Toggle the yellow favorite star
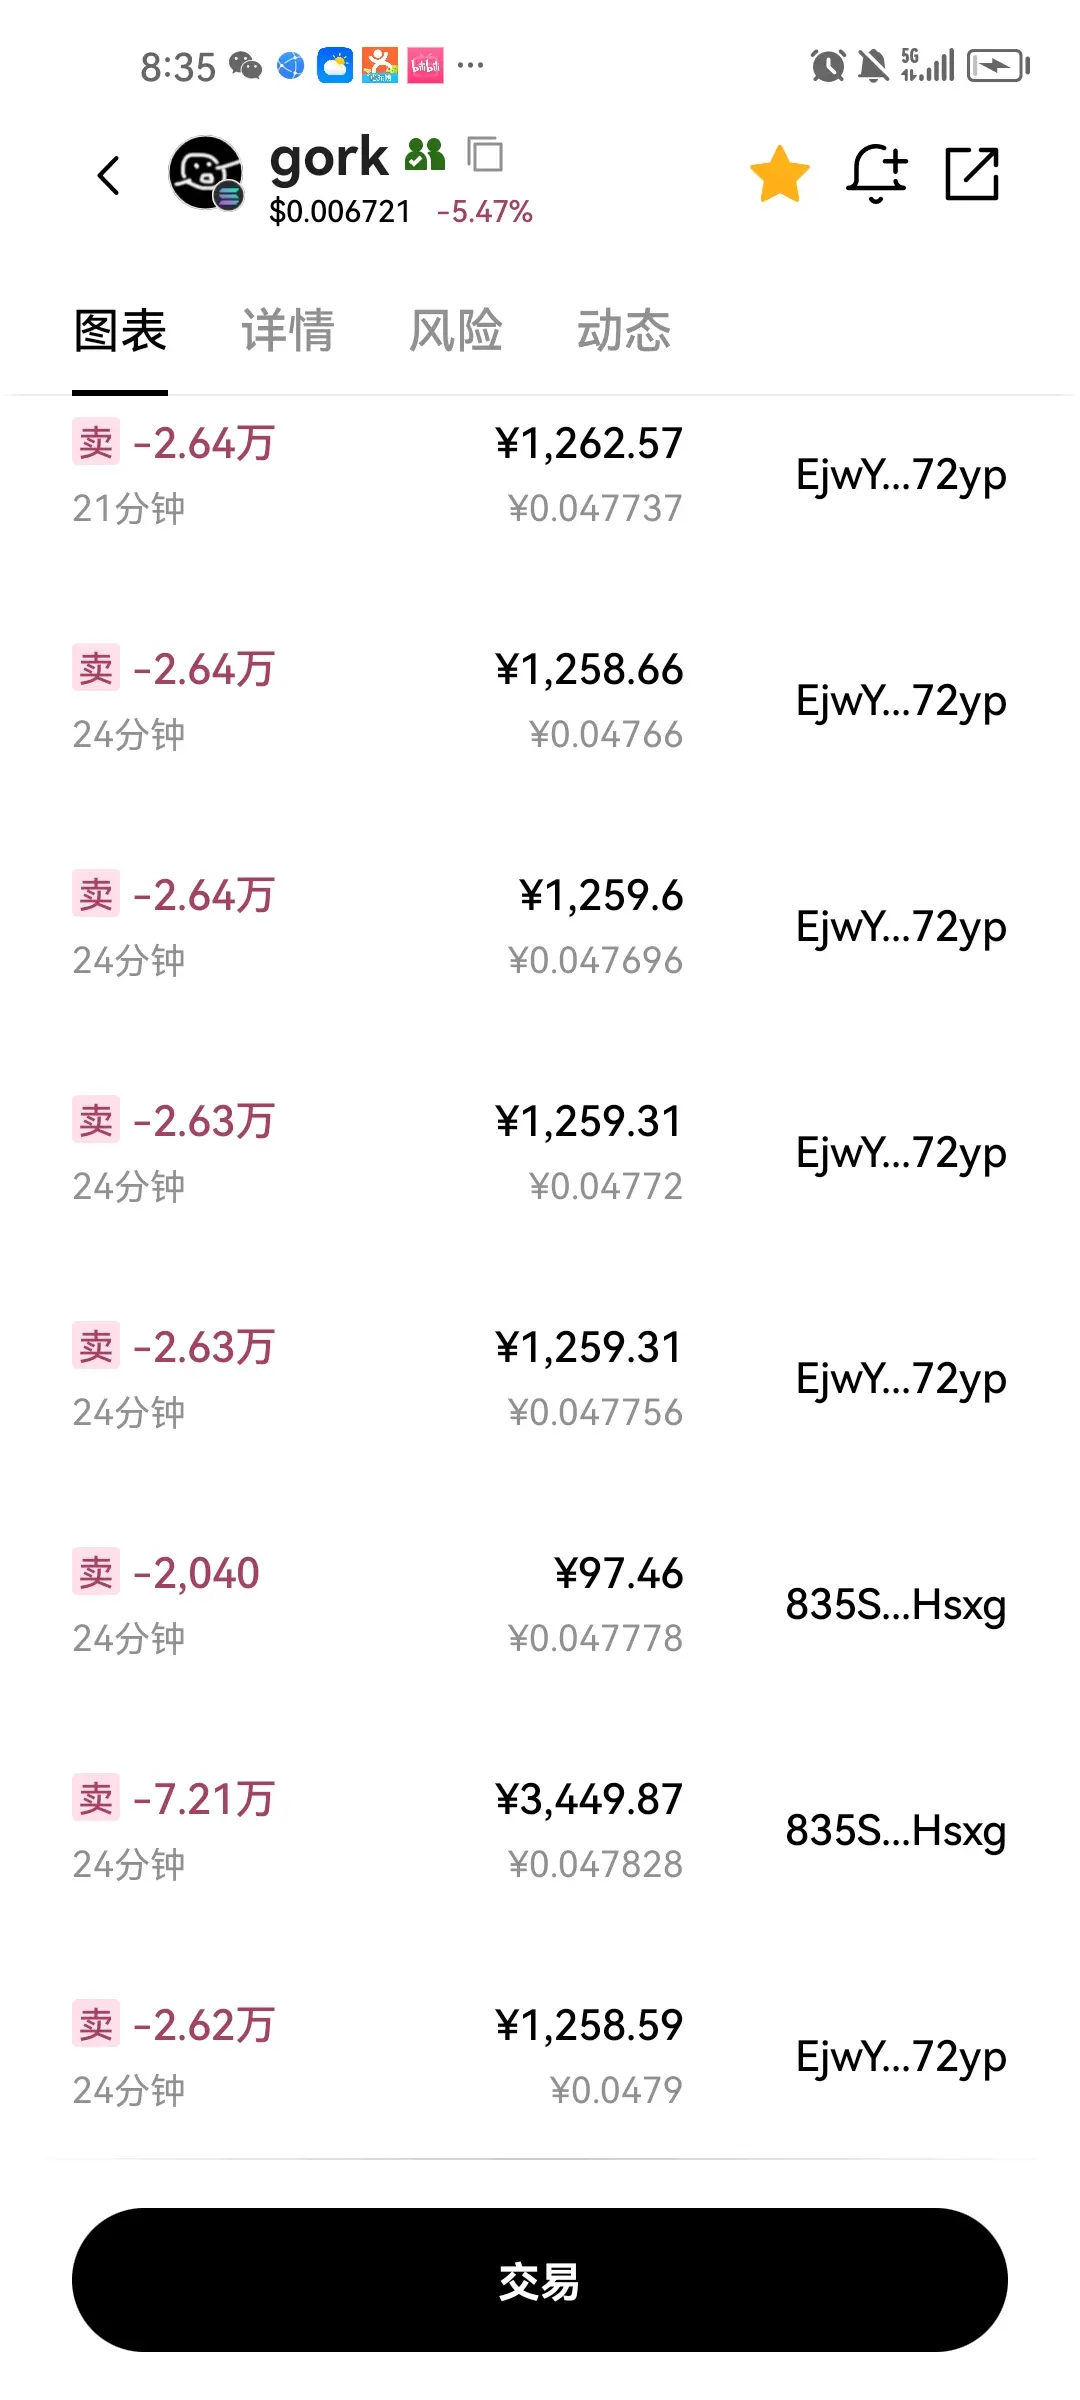The image size is (1080, 2400). point(780,173)
